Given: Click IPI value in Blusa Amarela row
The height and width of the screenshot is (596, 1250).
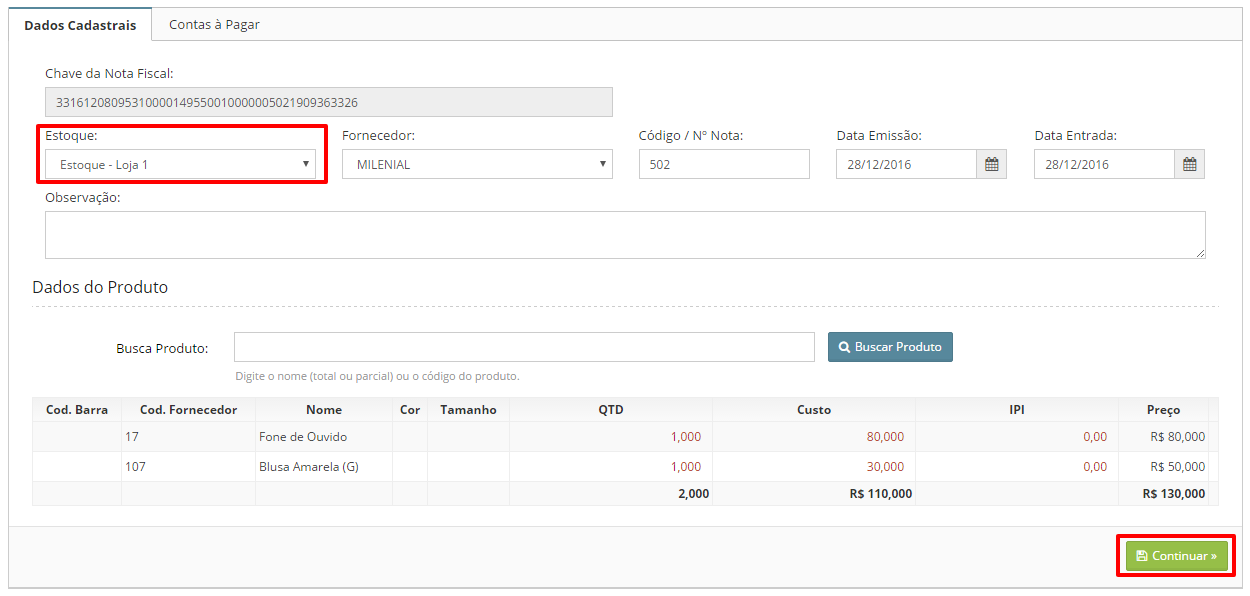Looking at the screenshot, I should pos(1095,467).
